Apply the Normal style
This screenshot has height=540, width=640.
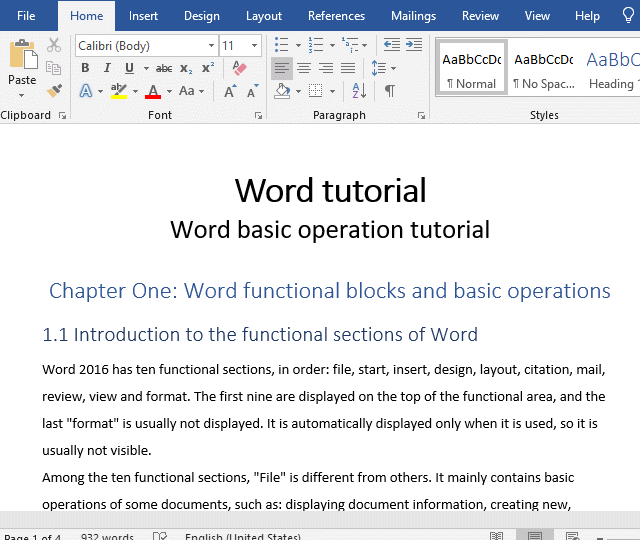coord(471,68)
